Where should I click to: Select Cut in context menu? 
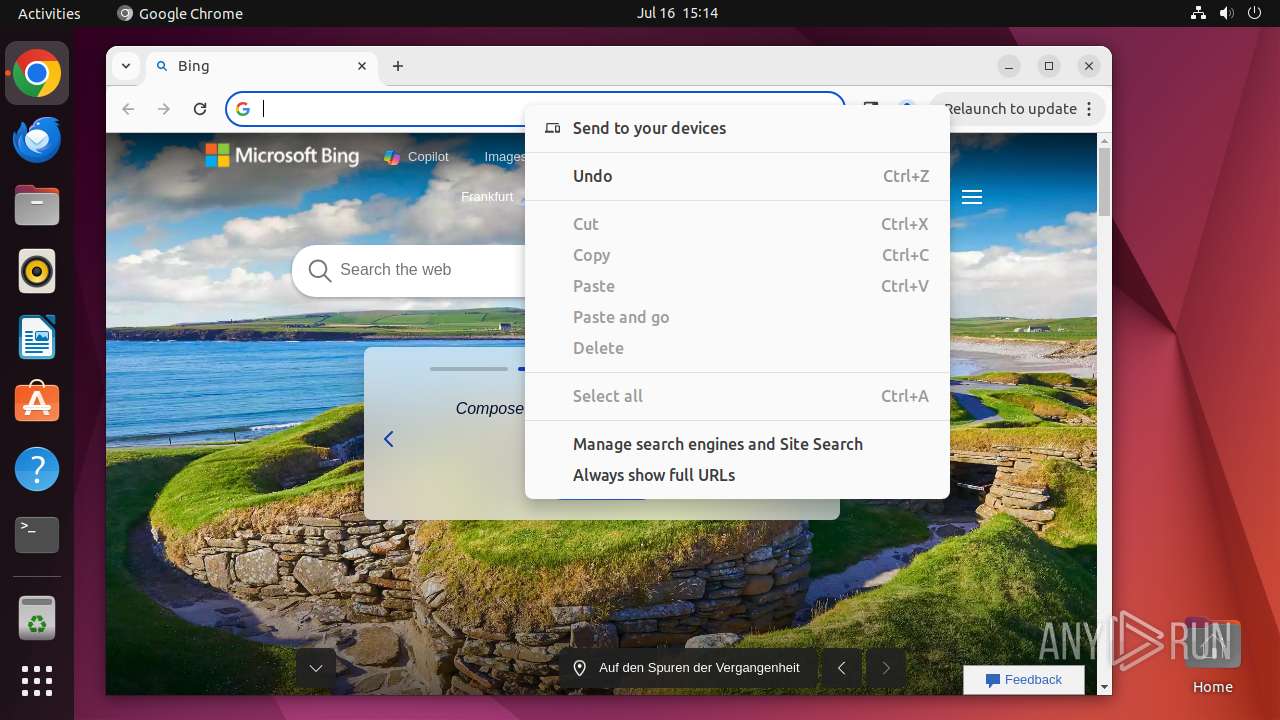tap(737, 224)
